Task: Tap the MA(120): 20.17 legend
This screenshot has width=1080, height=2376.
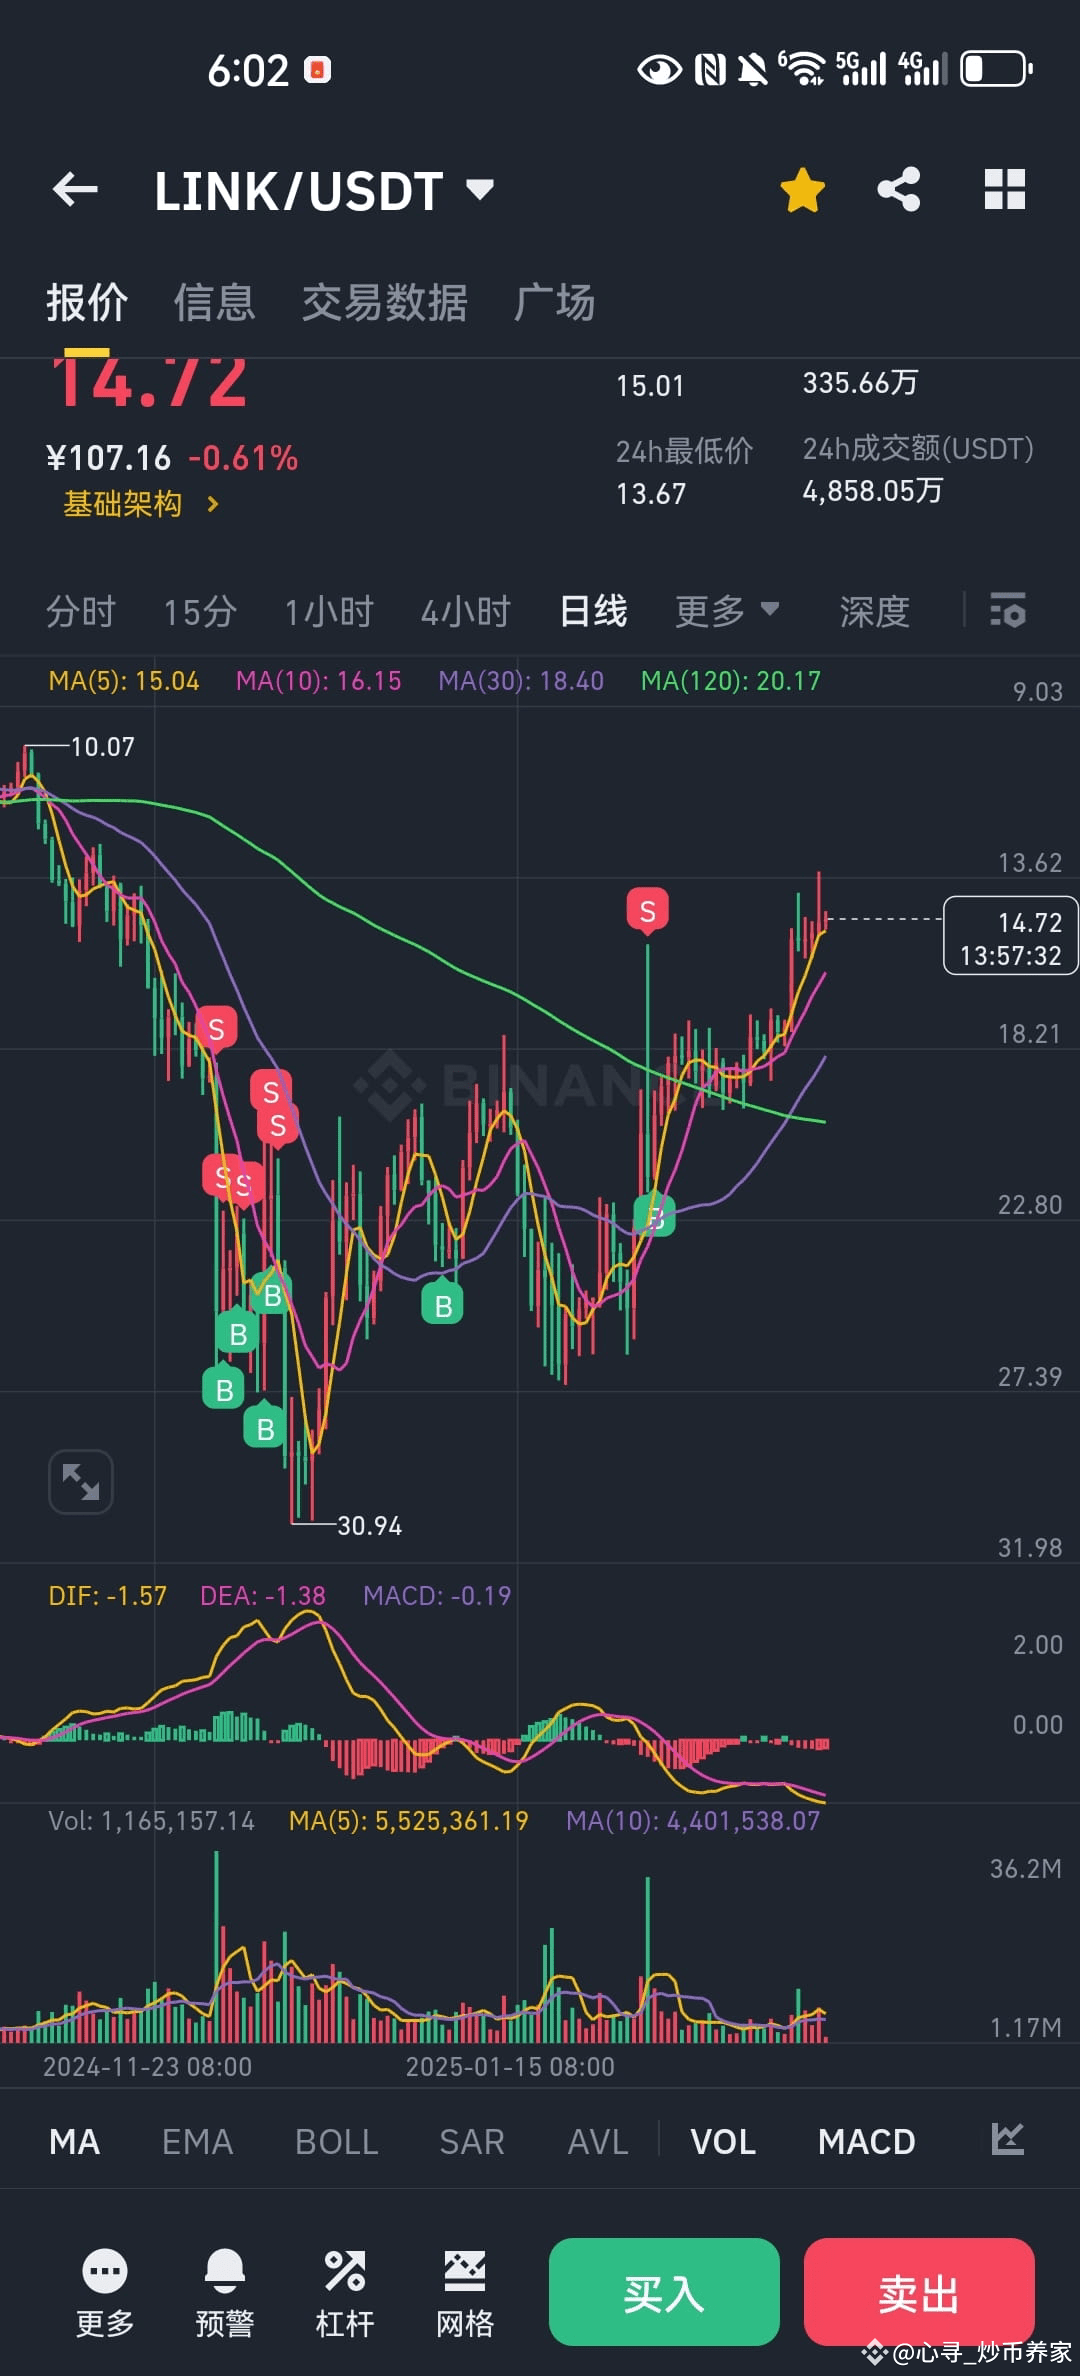Action: (x=731, y=681)
